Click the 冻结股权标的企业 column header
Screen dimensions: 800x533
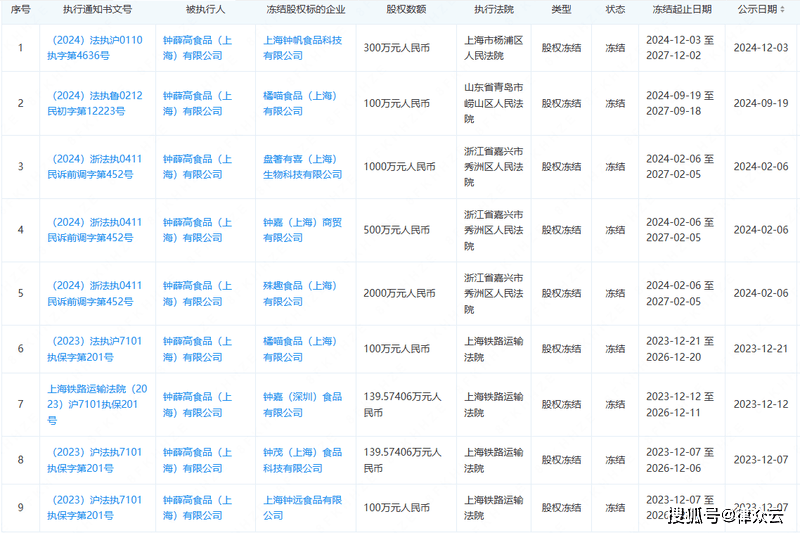click(x=306, y=9)
